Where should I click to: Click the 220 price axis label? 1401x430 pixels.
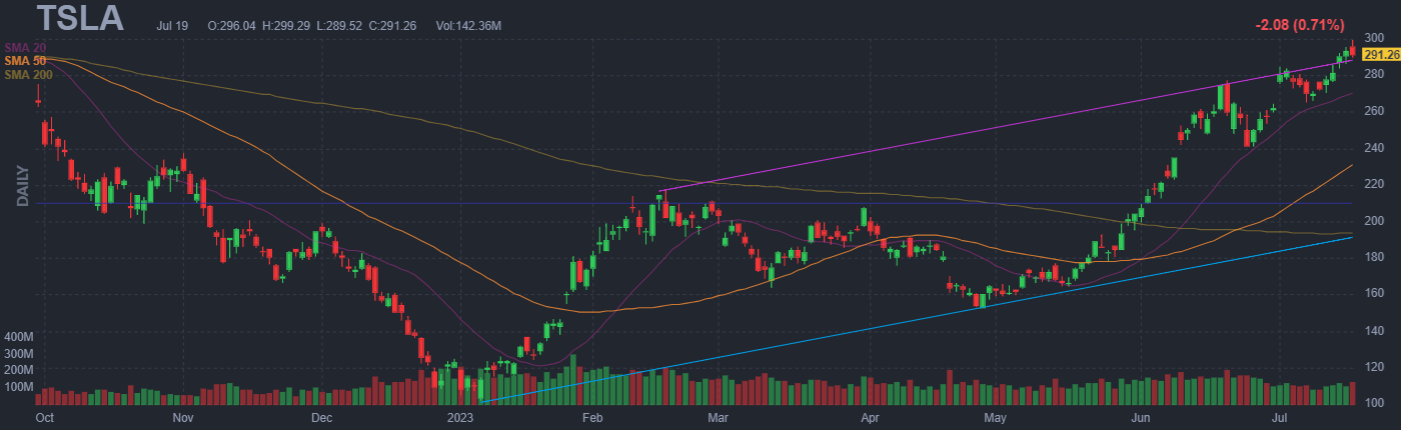[x=1372, y=184]
